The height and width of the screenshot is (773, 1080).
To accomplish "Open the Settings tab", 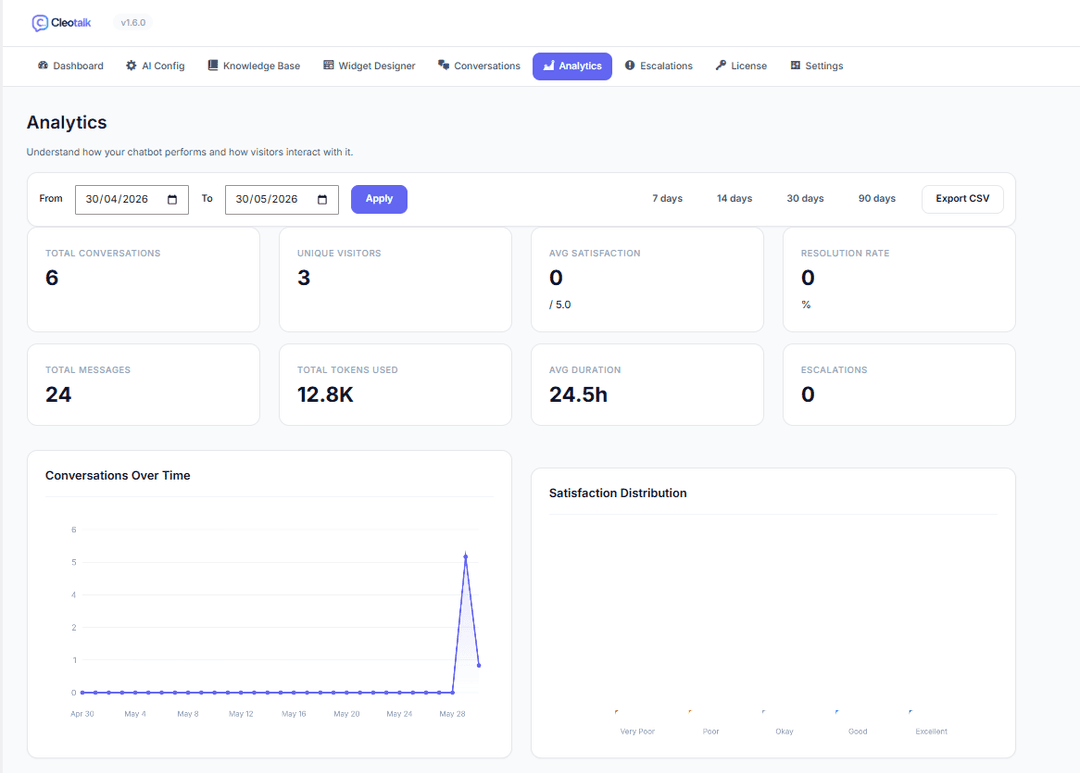I will [x=817, y=66].
